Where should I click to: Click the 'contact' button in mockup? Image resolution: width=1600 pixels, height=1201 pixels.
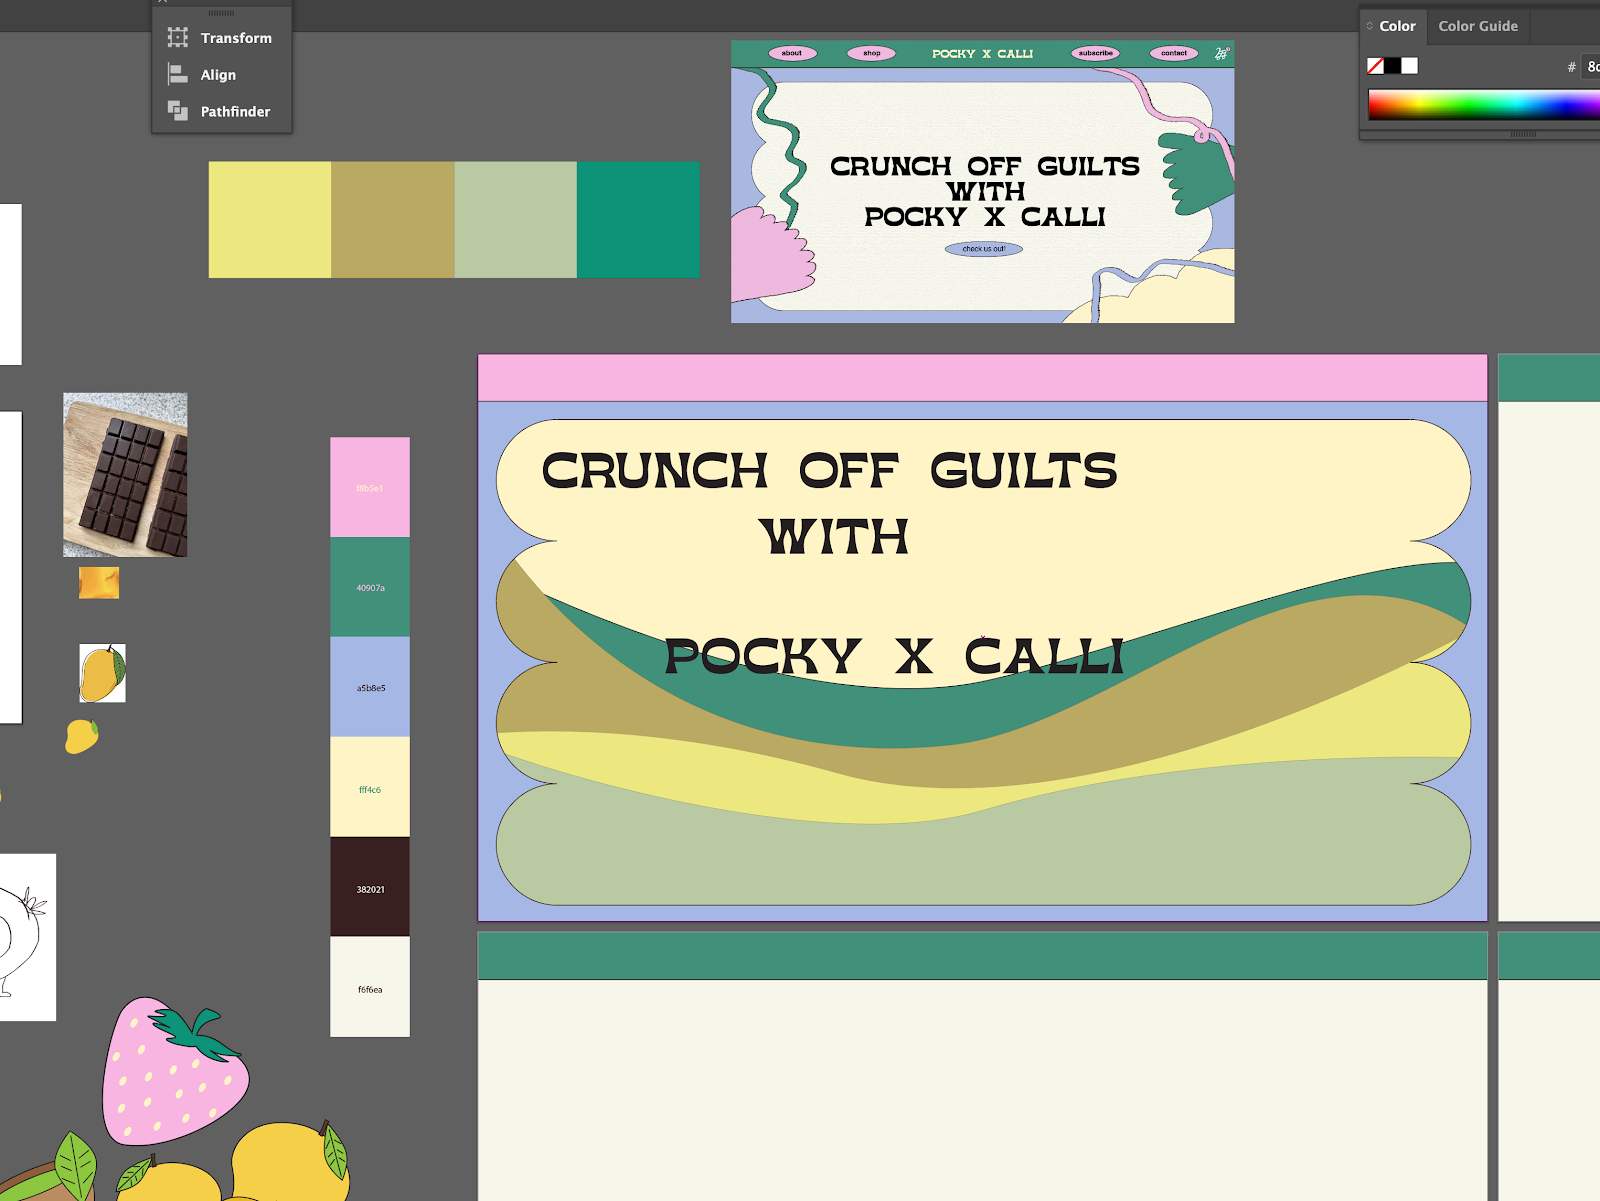[1174, 53]
